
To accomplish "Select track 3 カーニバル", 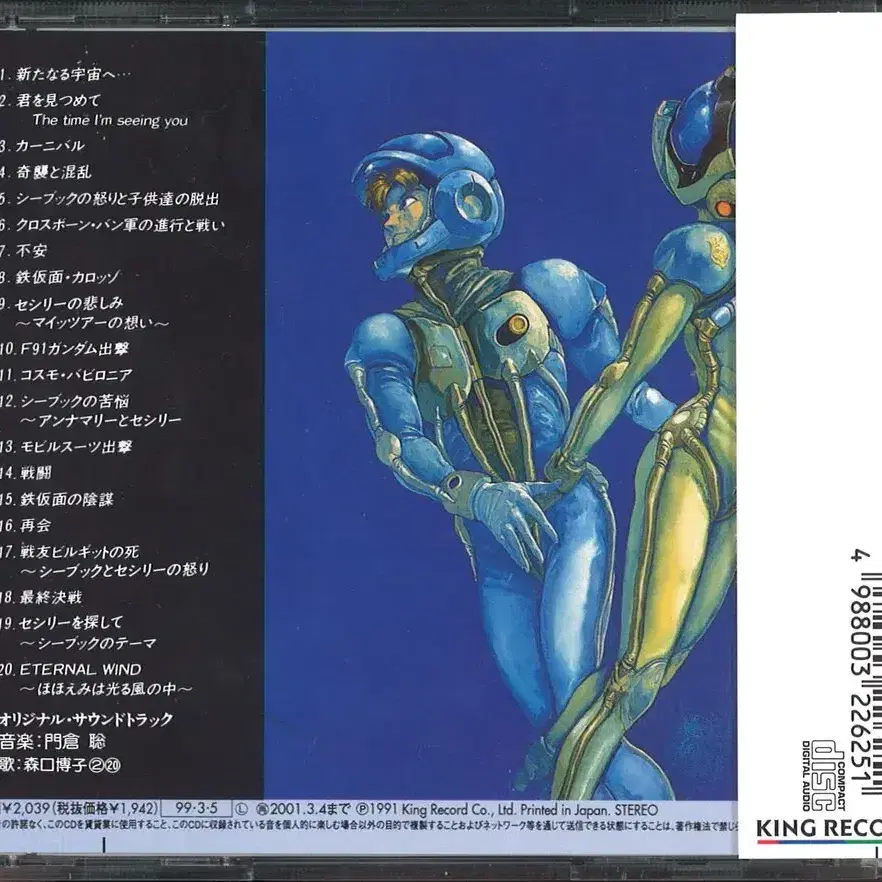I will point(42,146).
